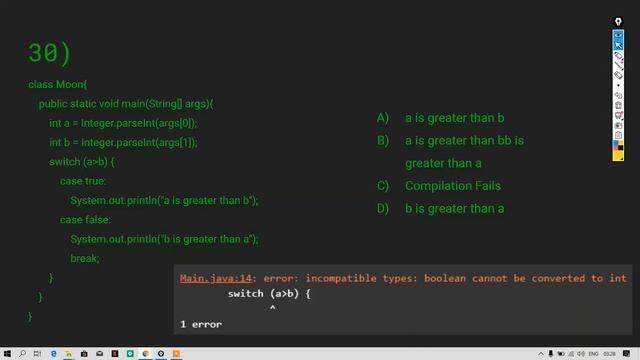The width and height of the screenshot is (640, 360).
Task: Click '1 error' text in compiler output
Action: [x=201, y=324]
